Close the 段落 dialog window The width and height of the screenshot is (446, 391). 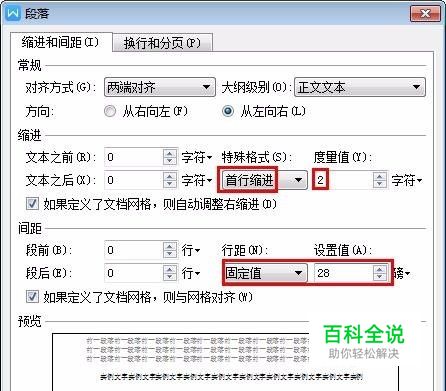425,14
